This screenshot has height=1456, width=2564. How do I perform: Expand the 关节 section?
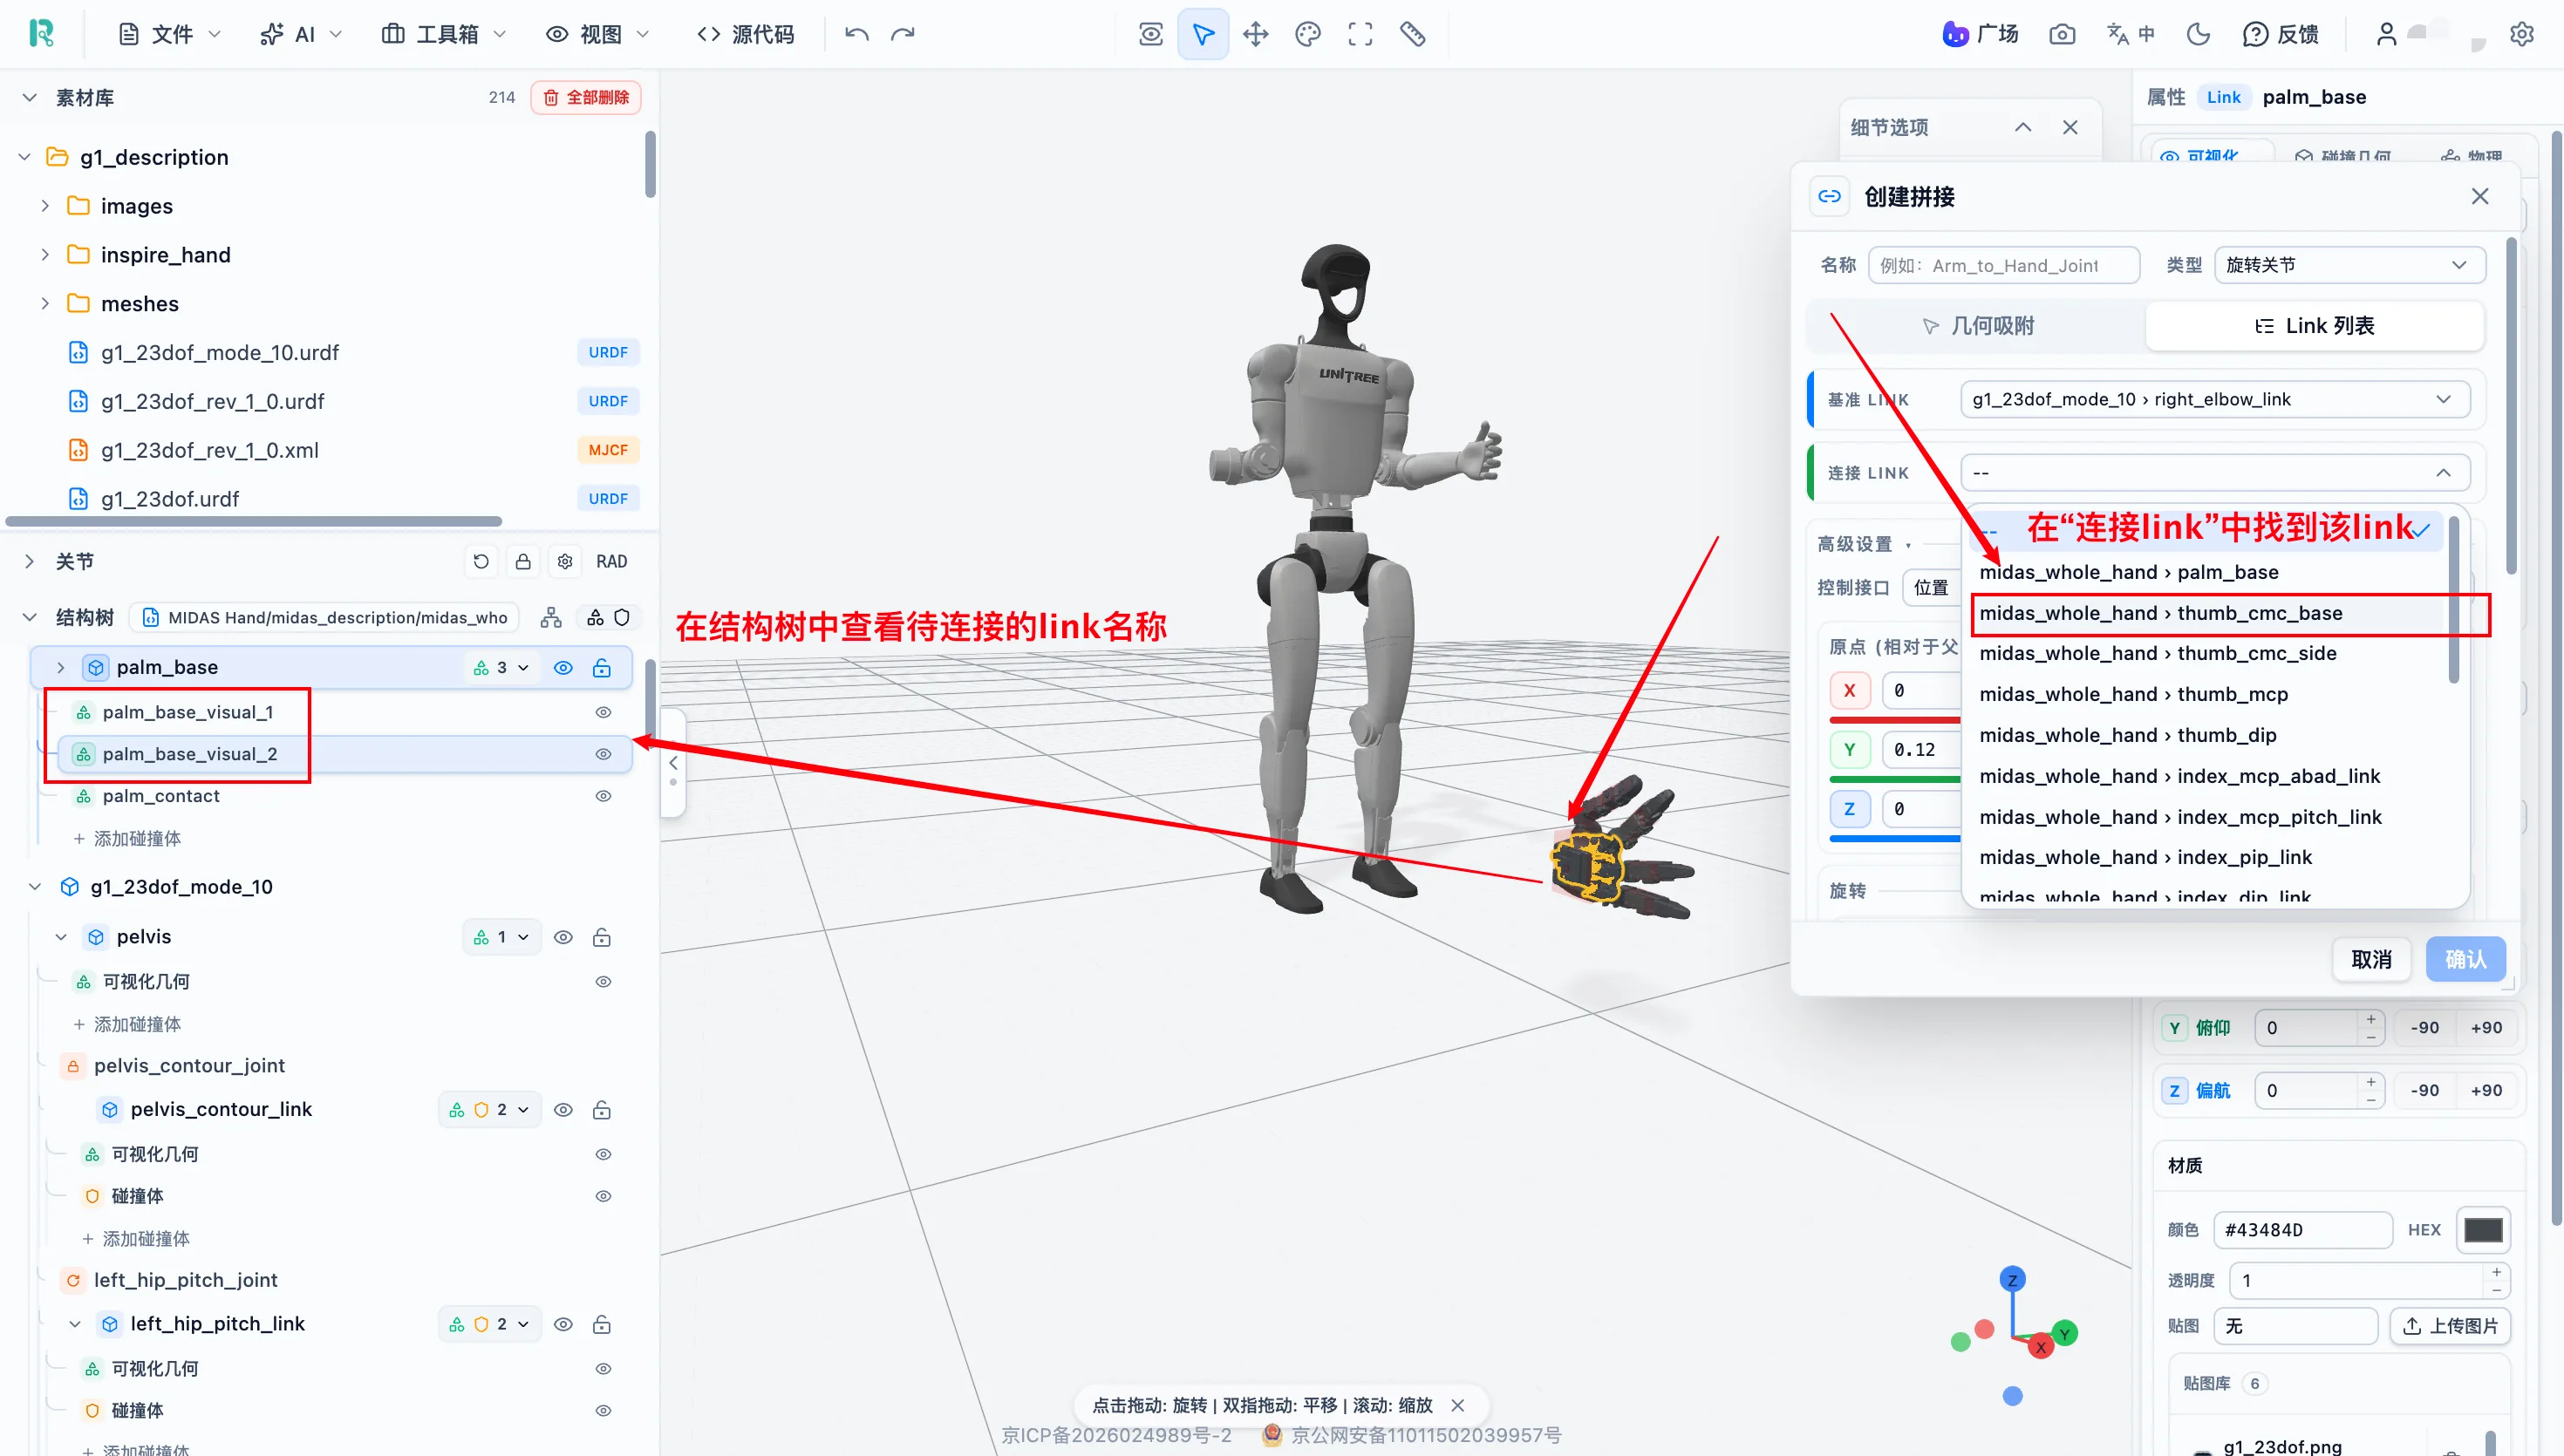click(29, 561)
